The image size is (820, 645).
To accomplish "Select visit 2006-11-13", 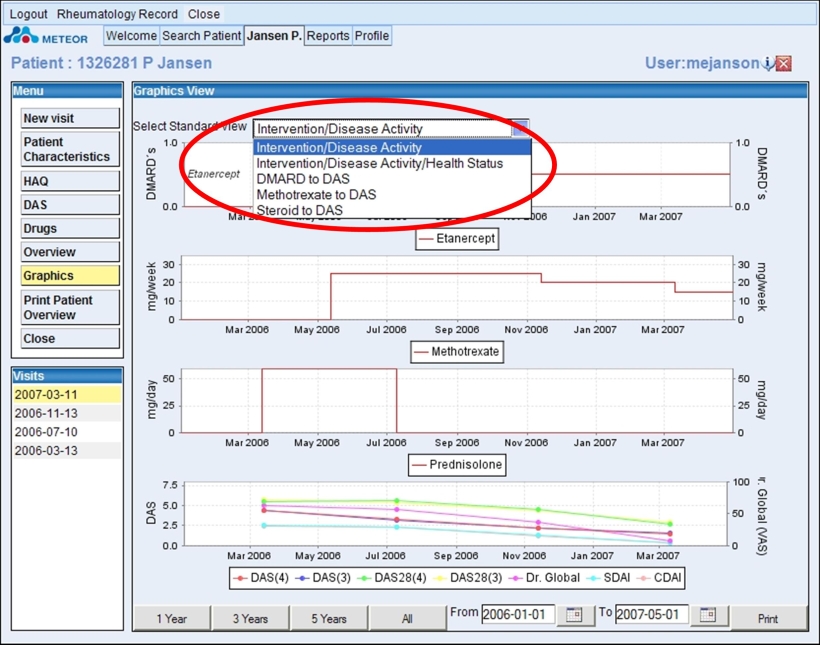I will coord(67,413).
